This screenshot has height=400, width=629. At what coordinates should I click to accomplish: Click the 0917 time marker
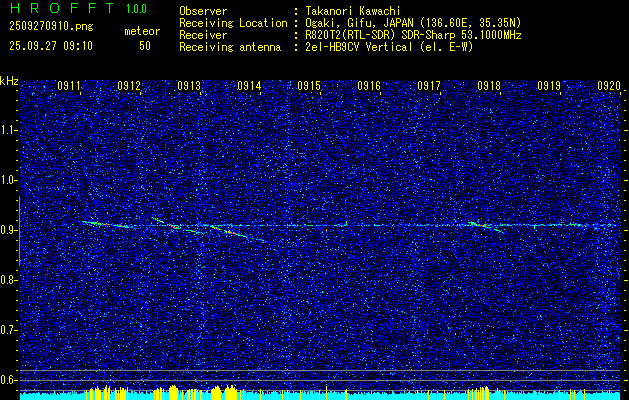point(429,86)
